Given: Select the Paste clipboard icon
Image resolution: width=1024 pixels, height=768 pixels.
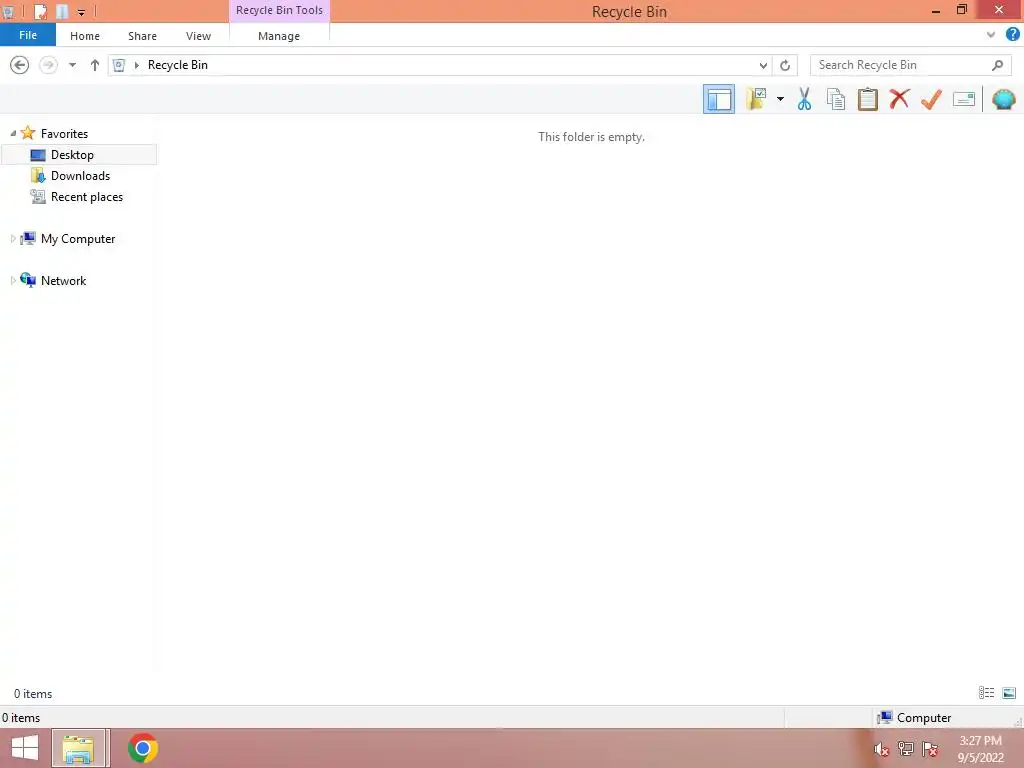Looking at the screenshot, I should [x=867, y=99].
